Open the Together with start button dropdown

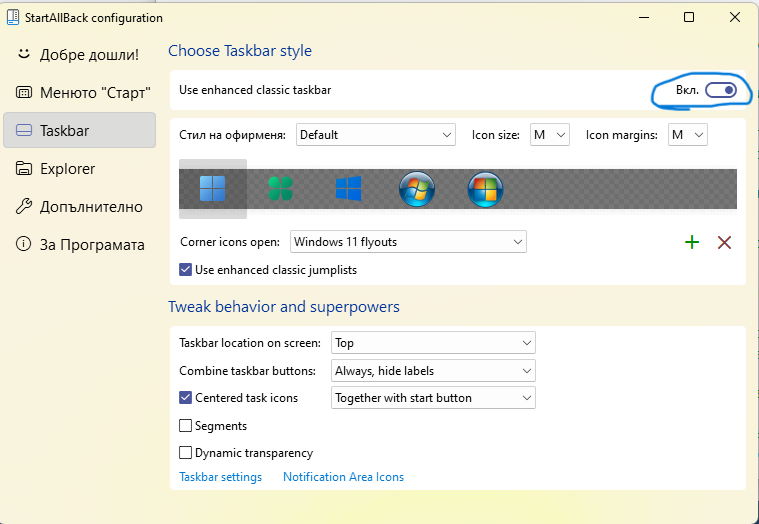pos(433,398)
